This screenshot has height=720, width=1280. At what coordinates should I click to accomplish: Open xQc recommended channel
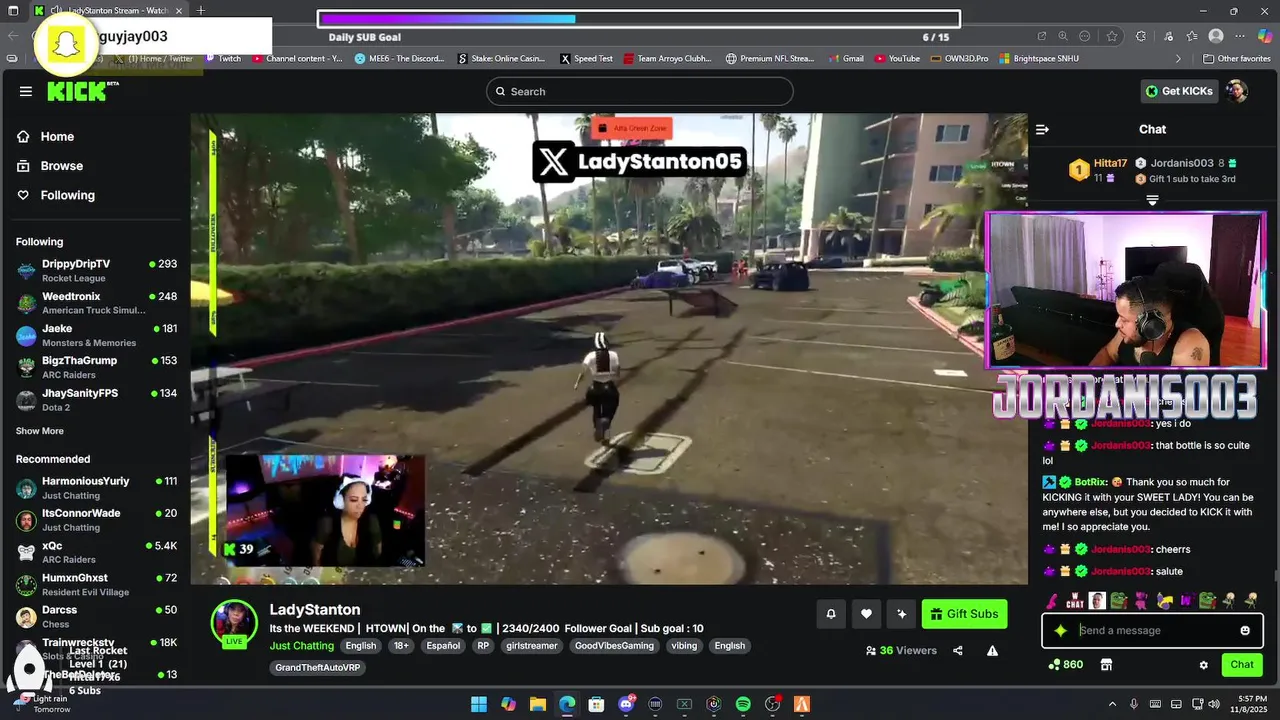(96, 552)
